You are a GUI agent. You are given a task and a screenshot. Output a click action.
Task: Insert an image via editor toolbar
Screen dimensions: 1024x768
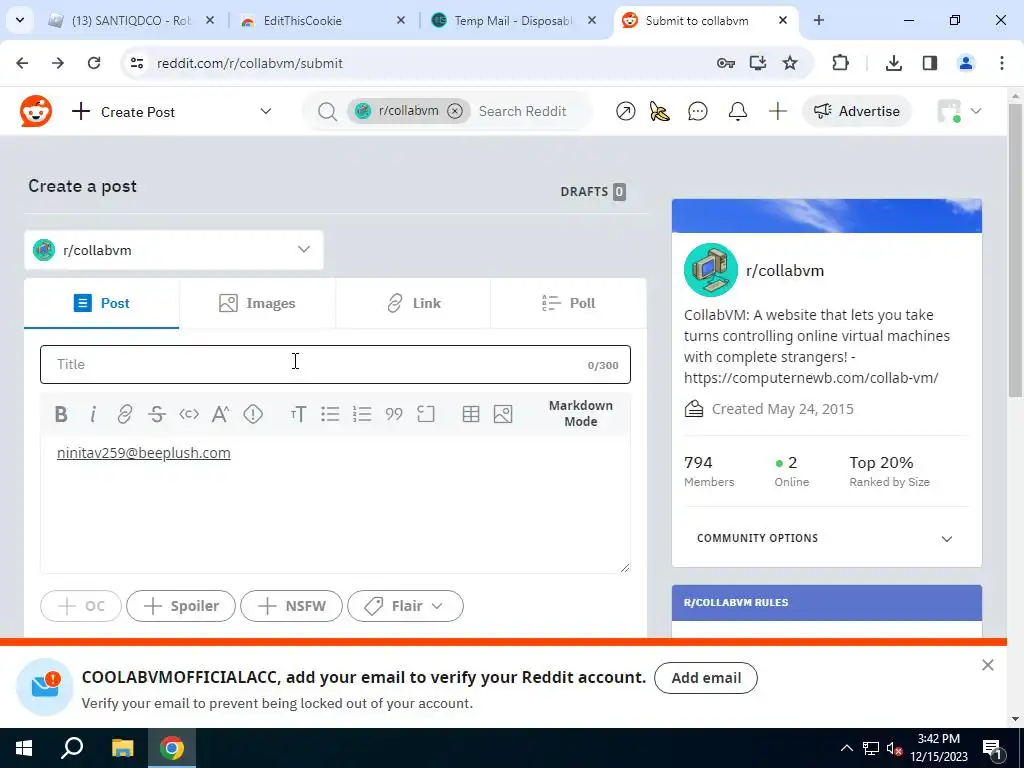(503, 414)
